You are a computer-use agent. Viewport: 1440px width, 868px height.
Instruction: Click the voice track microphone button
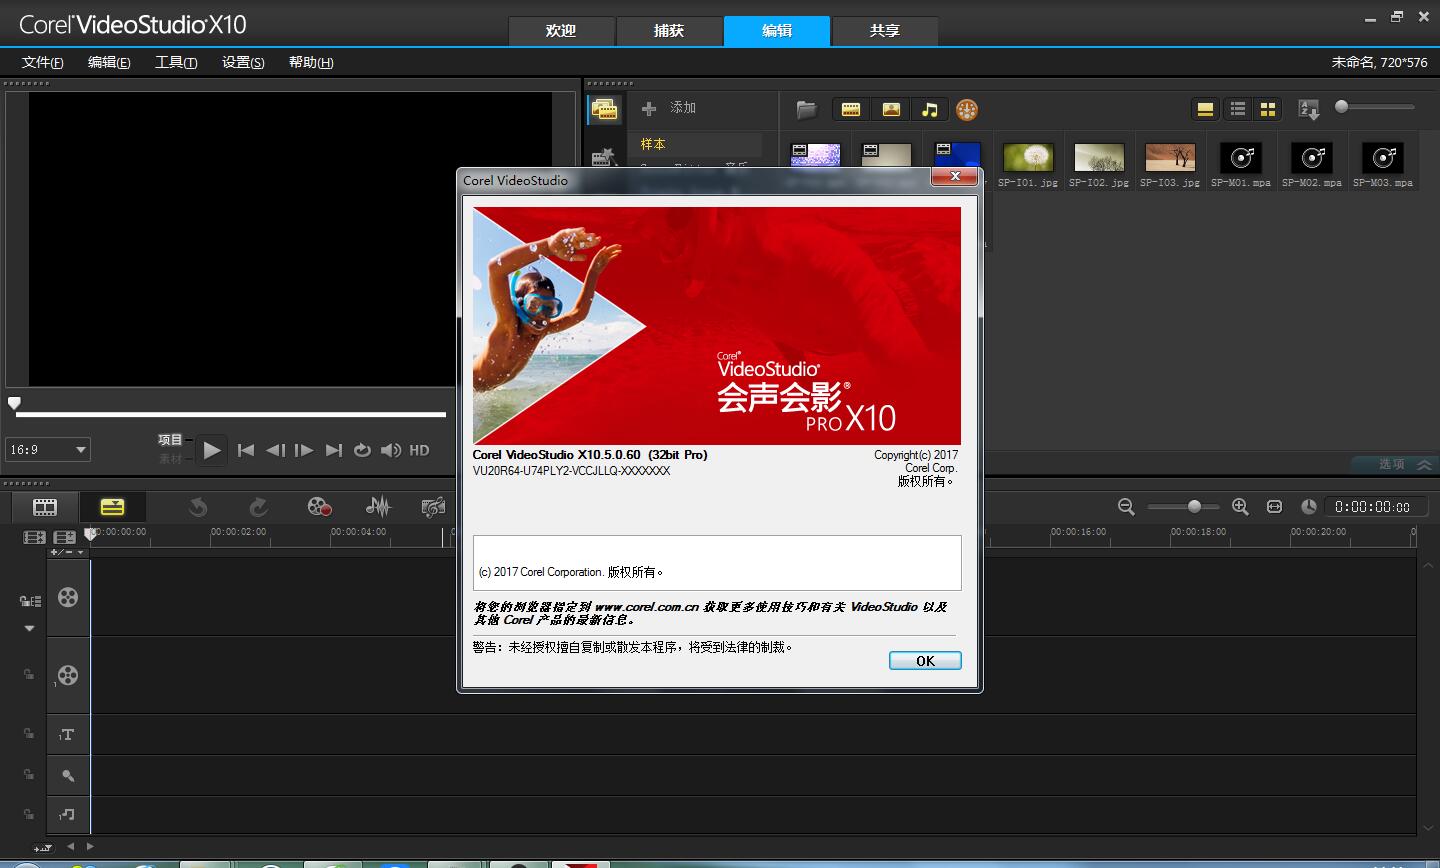click(68, 775)
